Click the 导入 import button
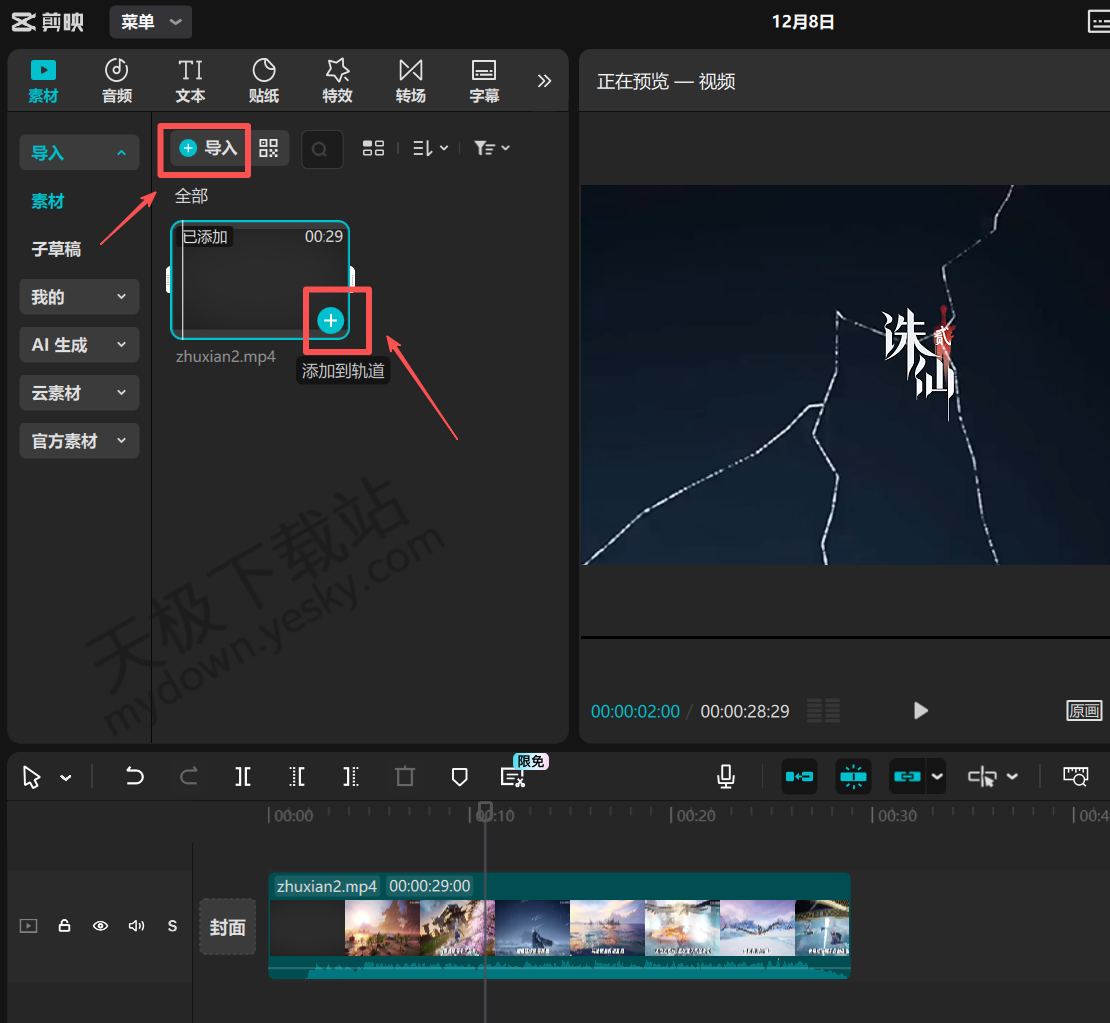 [204, 148]
